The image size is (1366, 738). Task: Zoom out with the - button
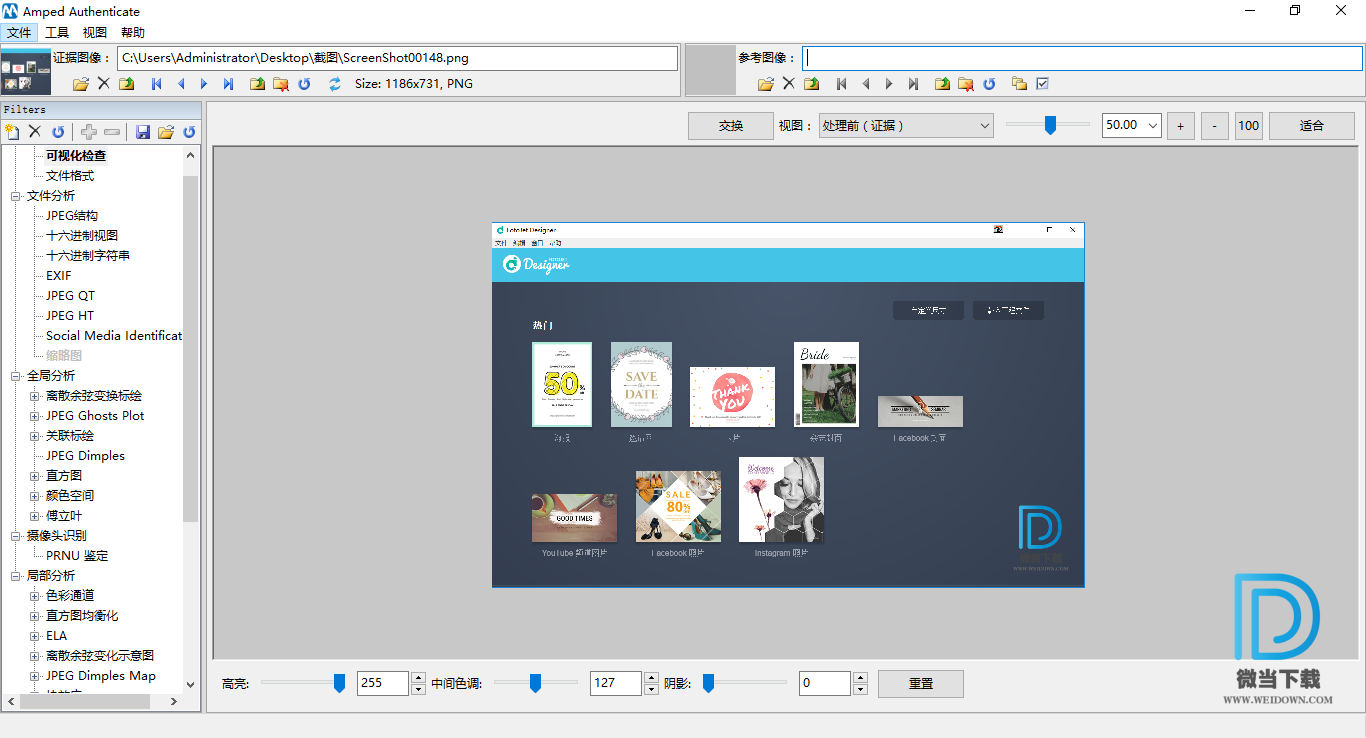1215,126
